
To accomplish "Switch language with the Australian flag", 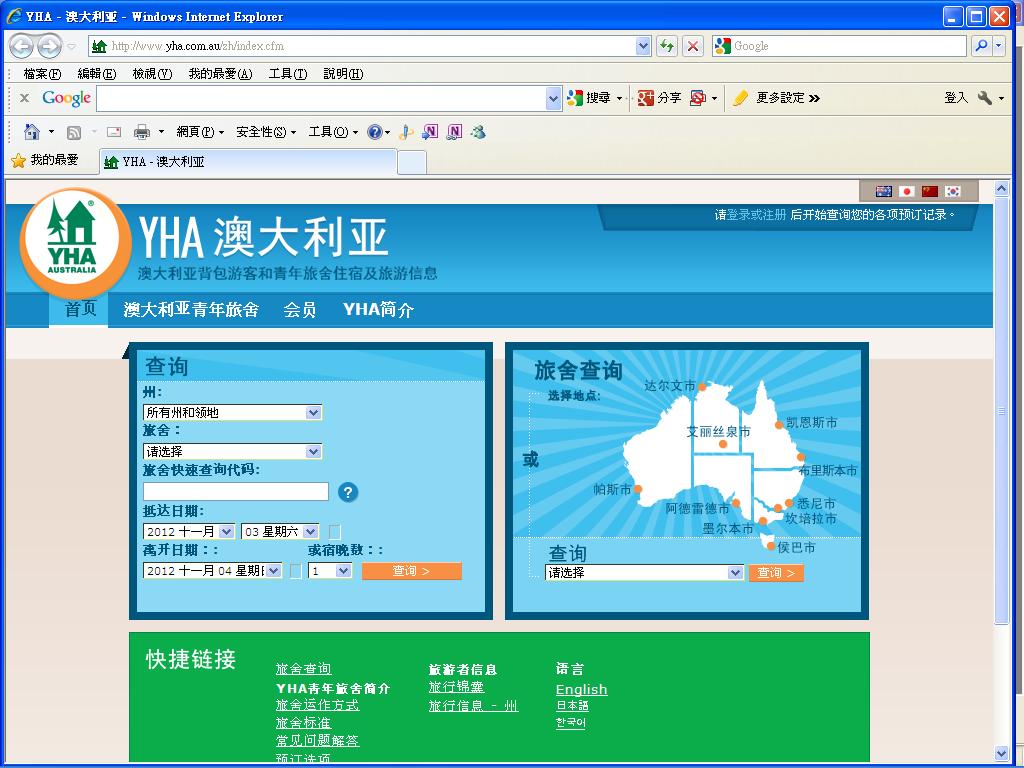I will [x=884, y=191].
